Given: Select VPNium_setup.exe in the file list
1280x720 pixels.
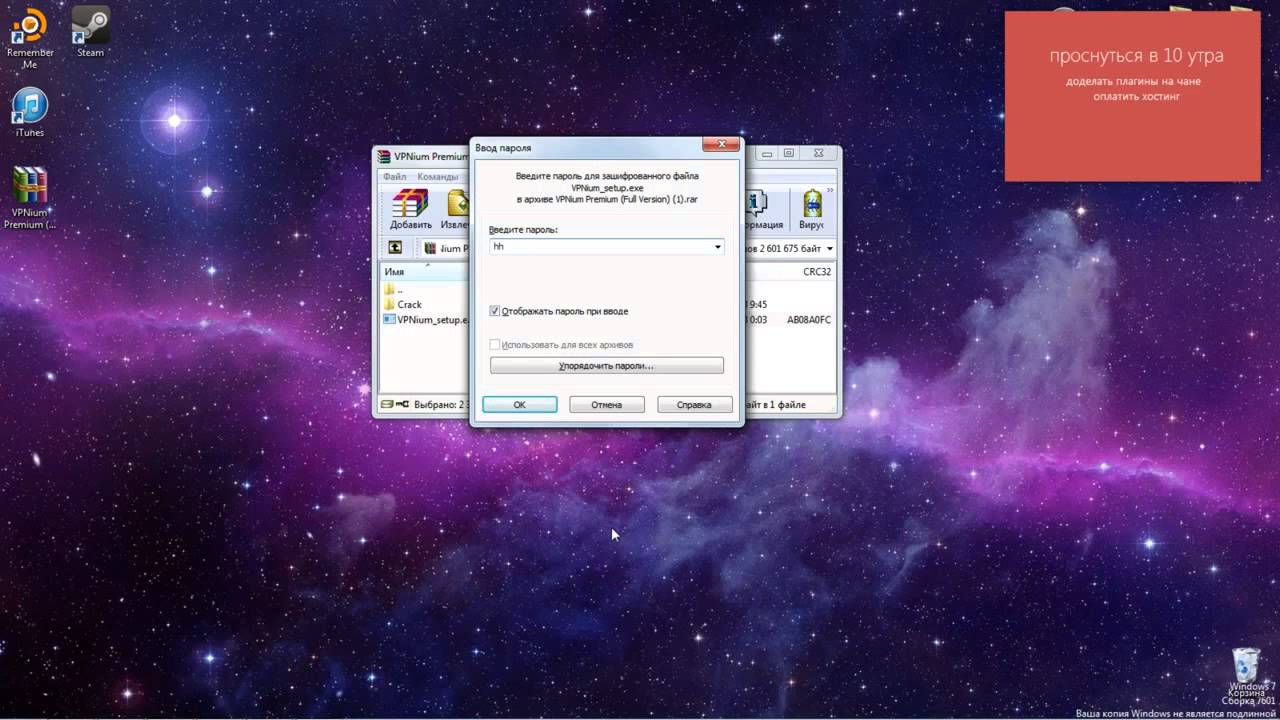Looking at the screenshot, I should [x=424, y=320].
